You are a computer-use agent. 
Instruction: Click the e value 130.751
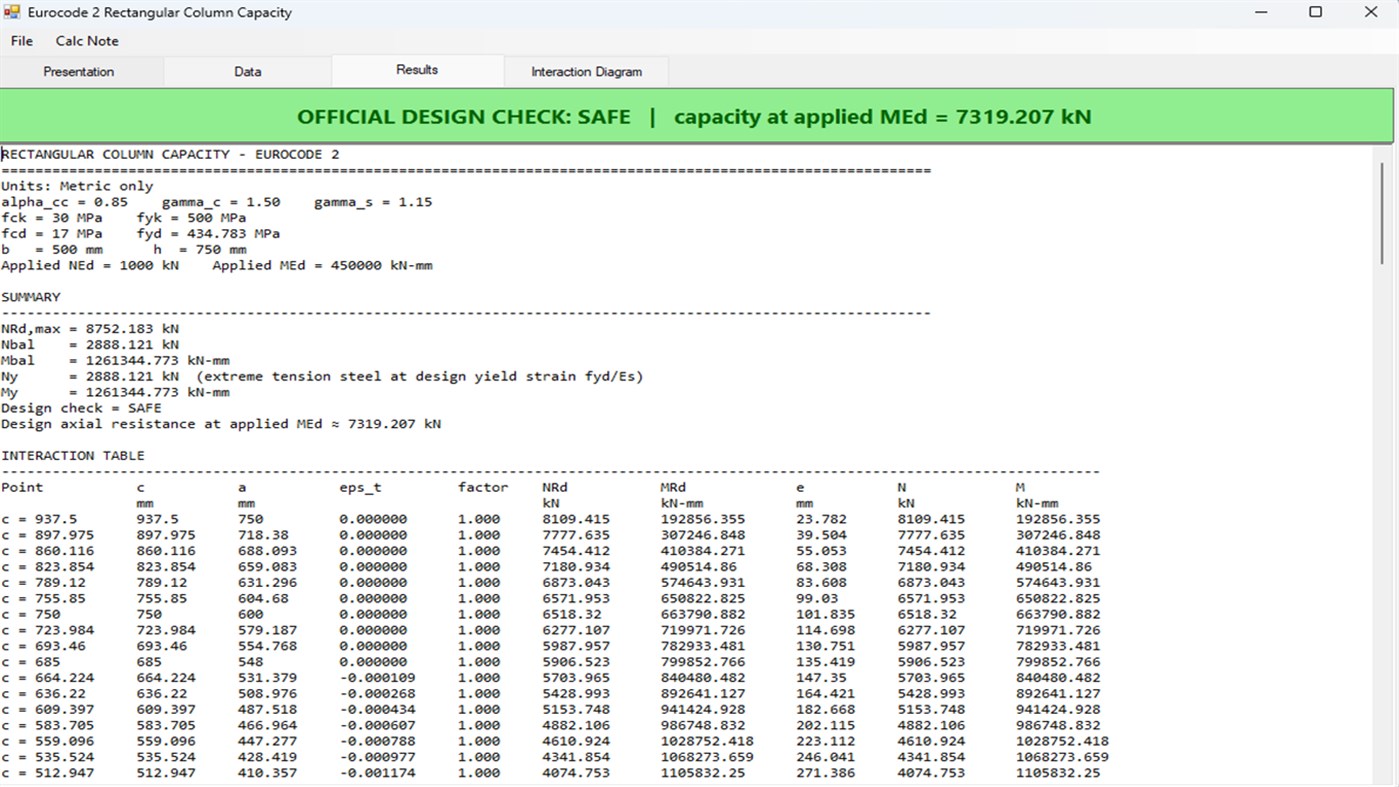tap(826, 647)
